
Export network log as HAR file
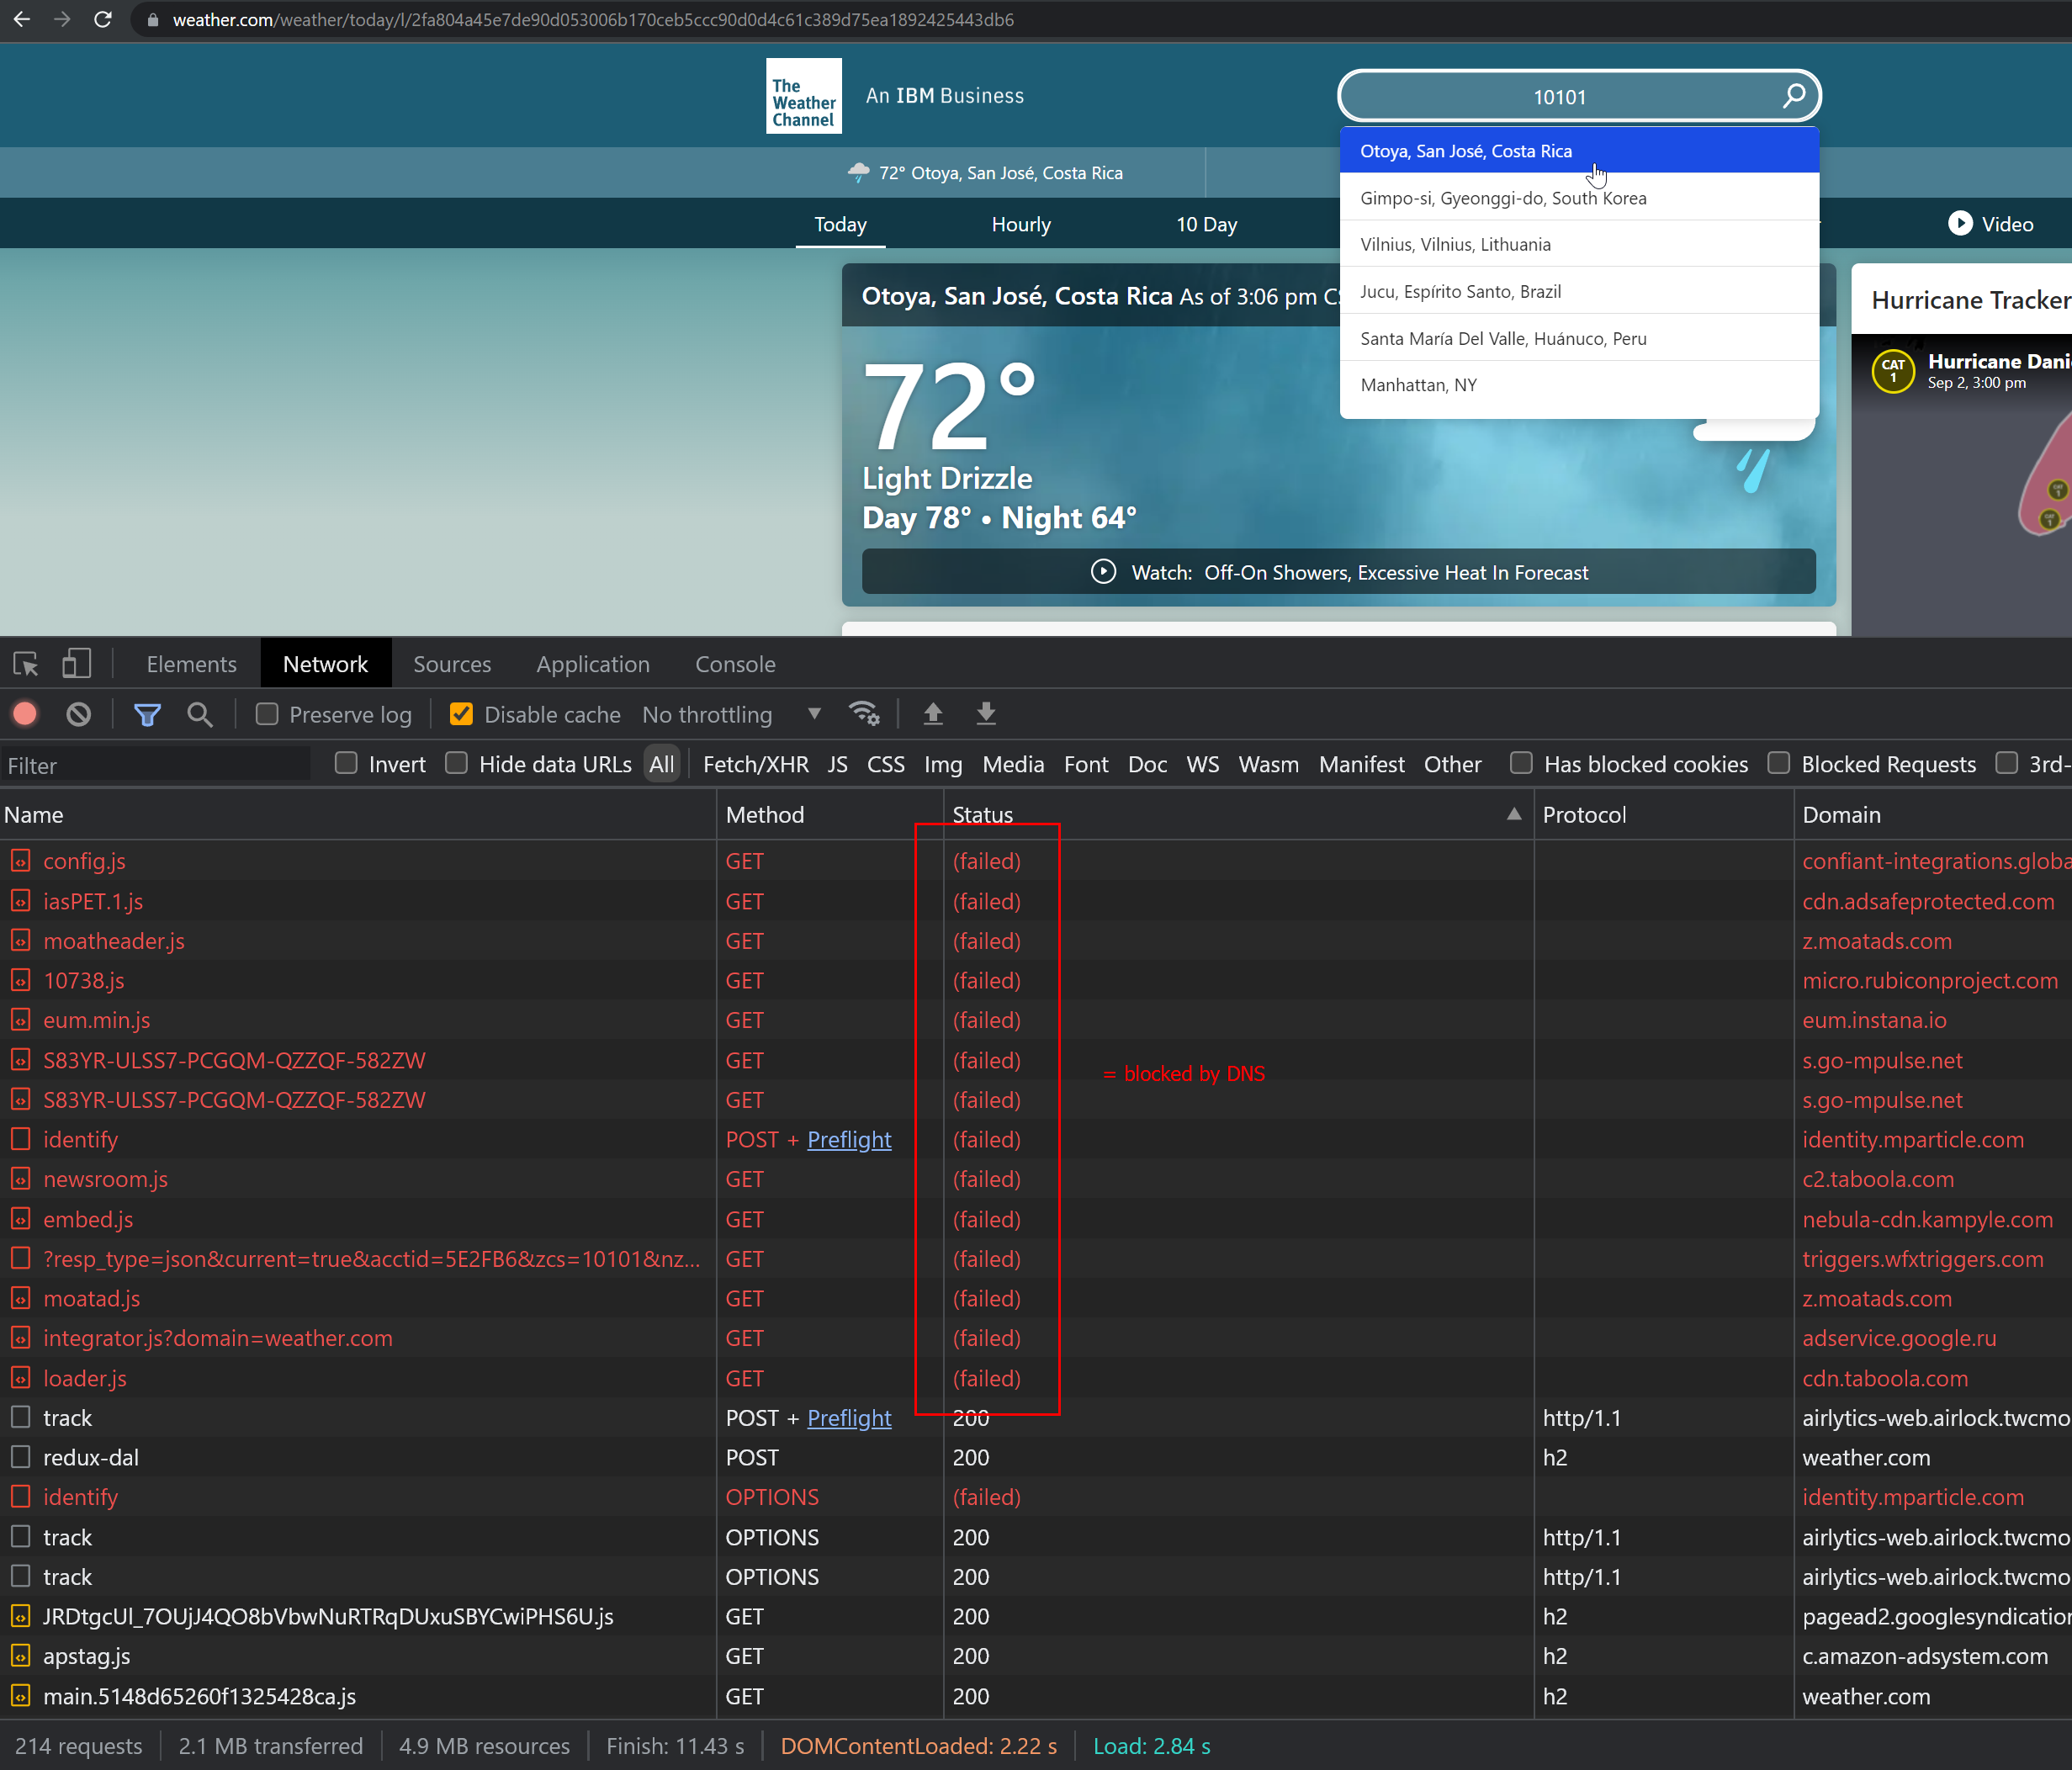click(x=986, y=714)
